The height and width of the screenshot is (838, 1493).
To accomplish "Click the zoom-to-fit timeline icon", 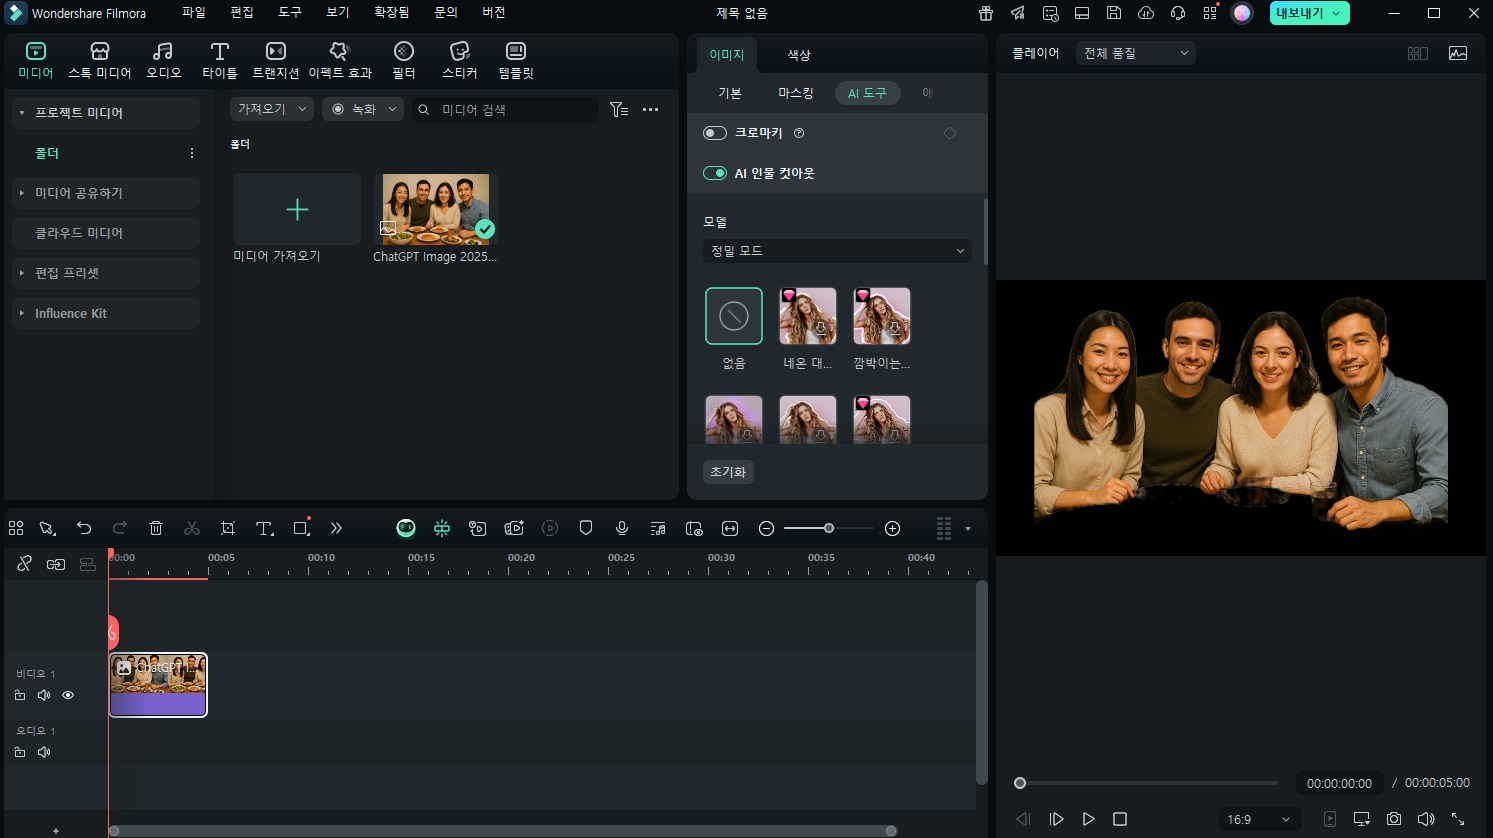I will tap(730, 528).
